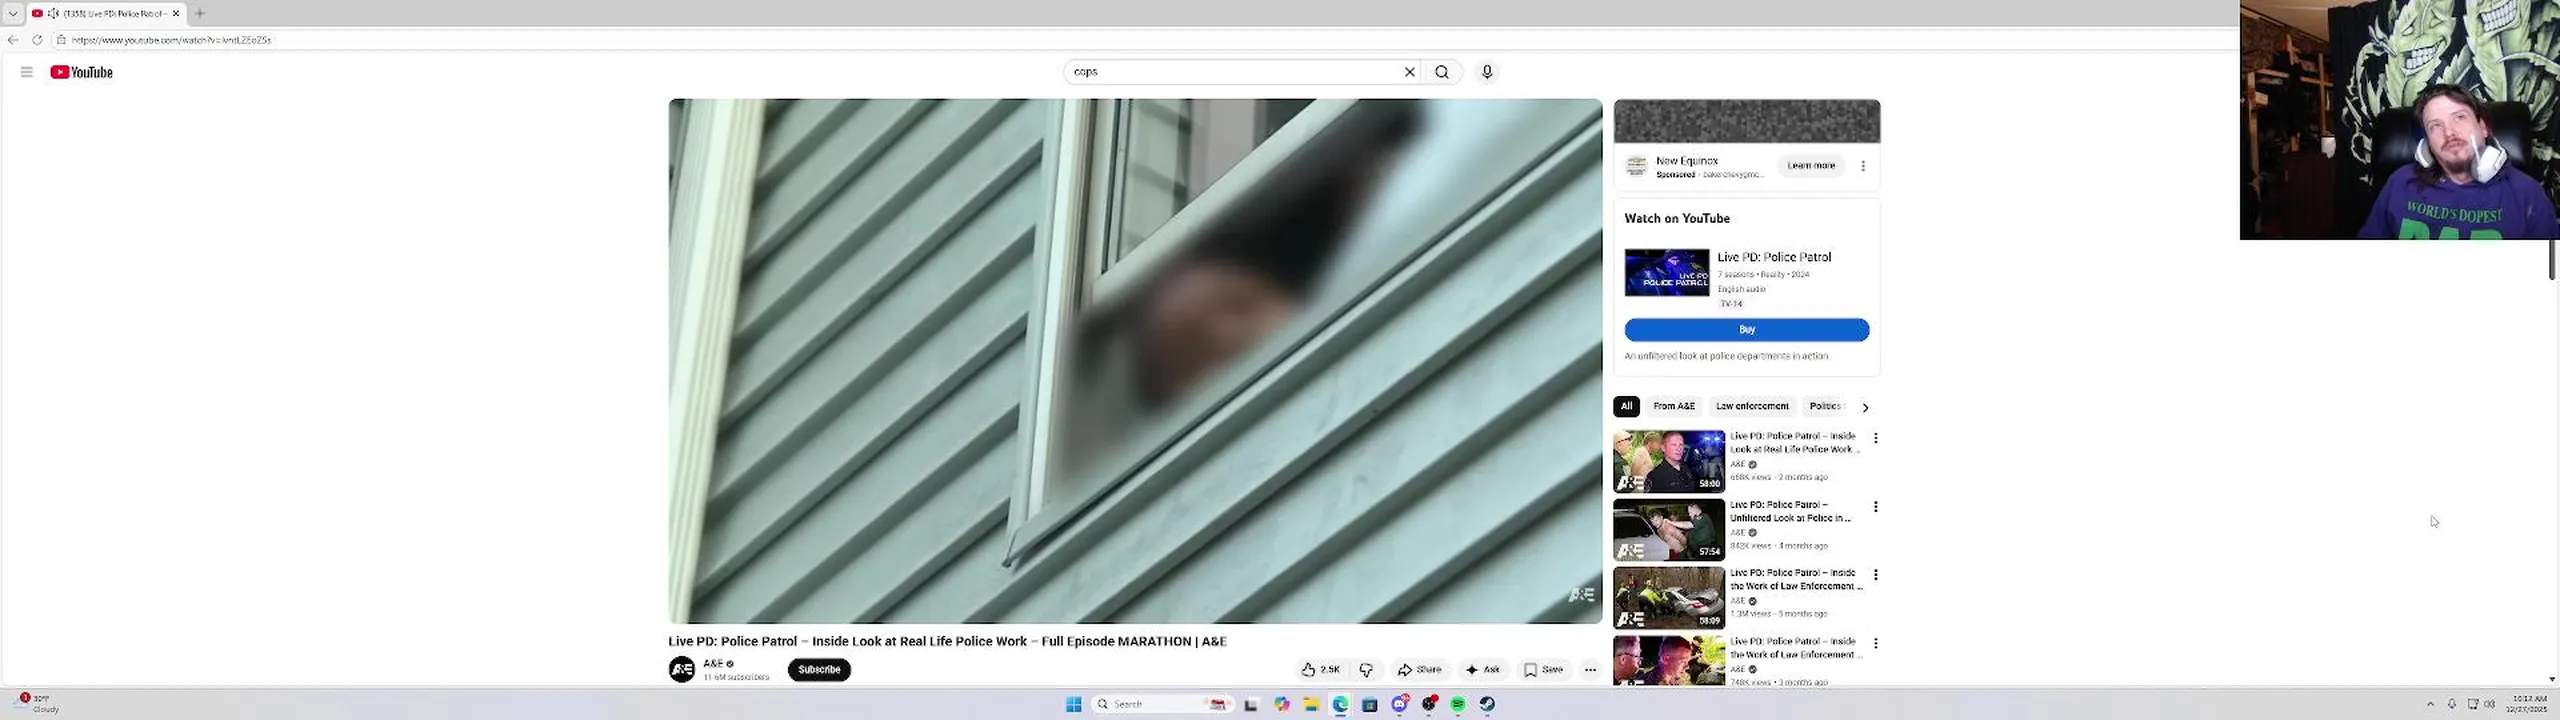Select the Live PD YouTube browser tab
Screen dimensions: 2560x720
pyautogui.click(x=106, y=13)
